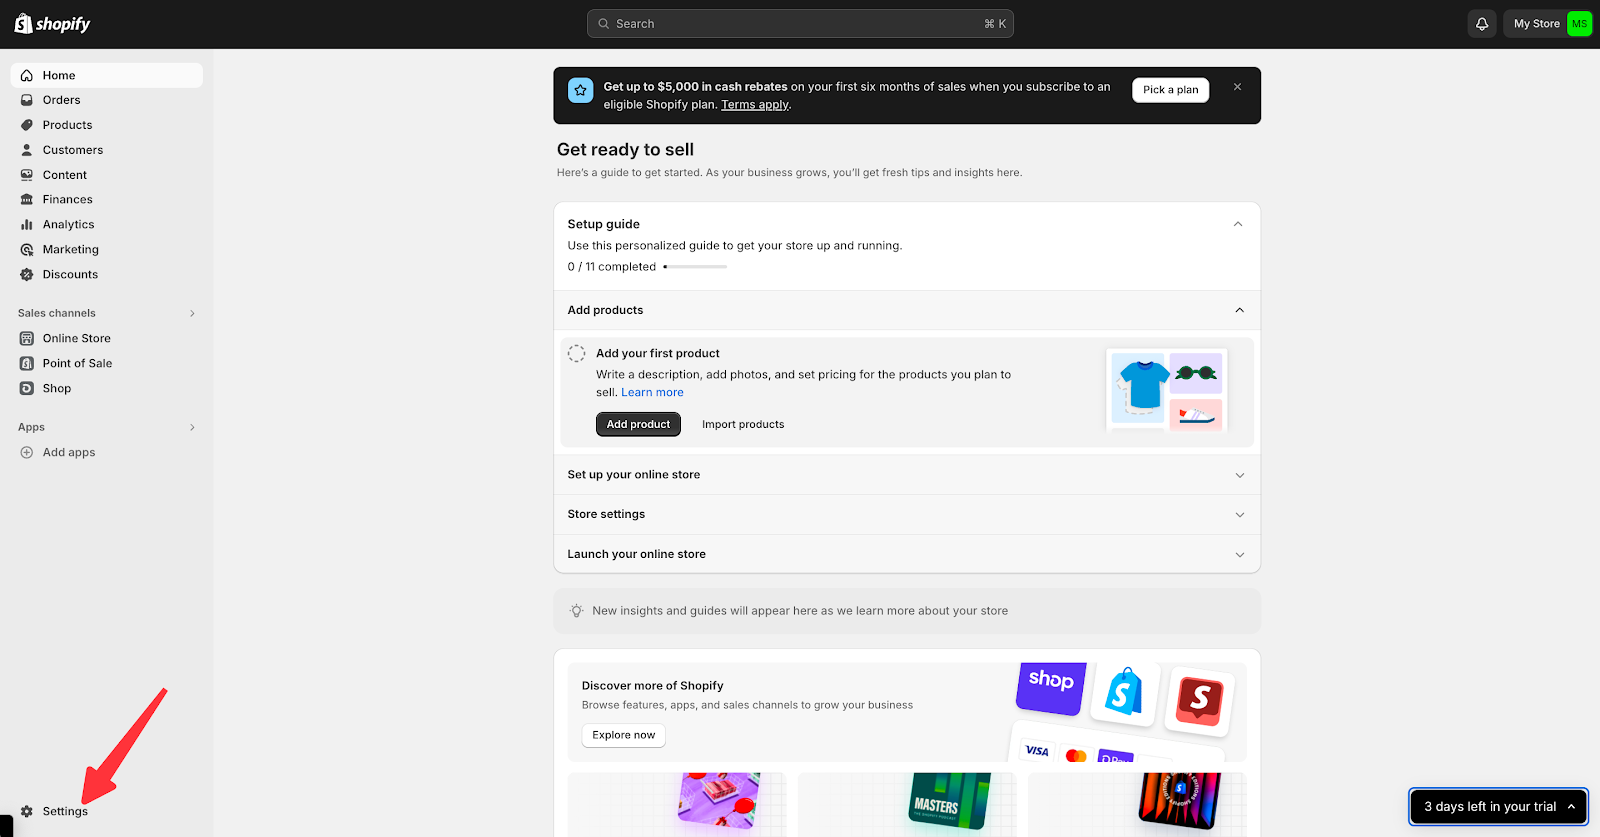Open the notifications bell icon

pyautogui.click(x=1482, y=24)
